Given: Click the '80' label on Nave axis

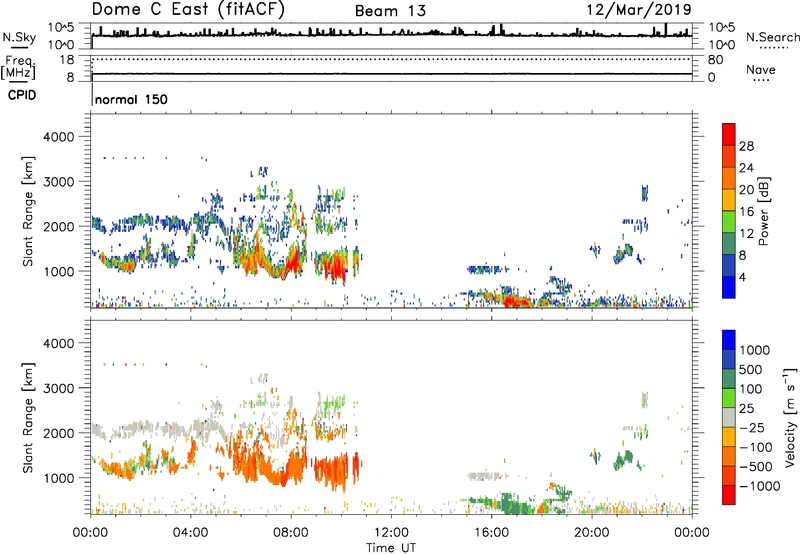Looking at the screenshot, I should [715, 60].
